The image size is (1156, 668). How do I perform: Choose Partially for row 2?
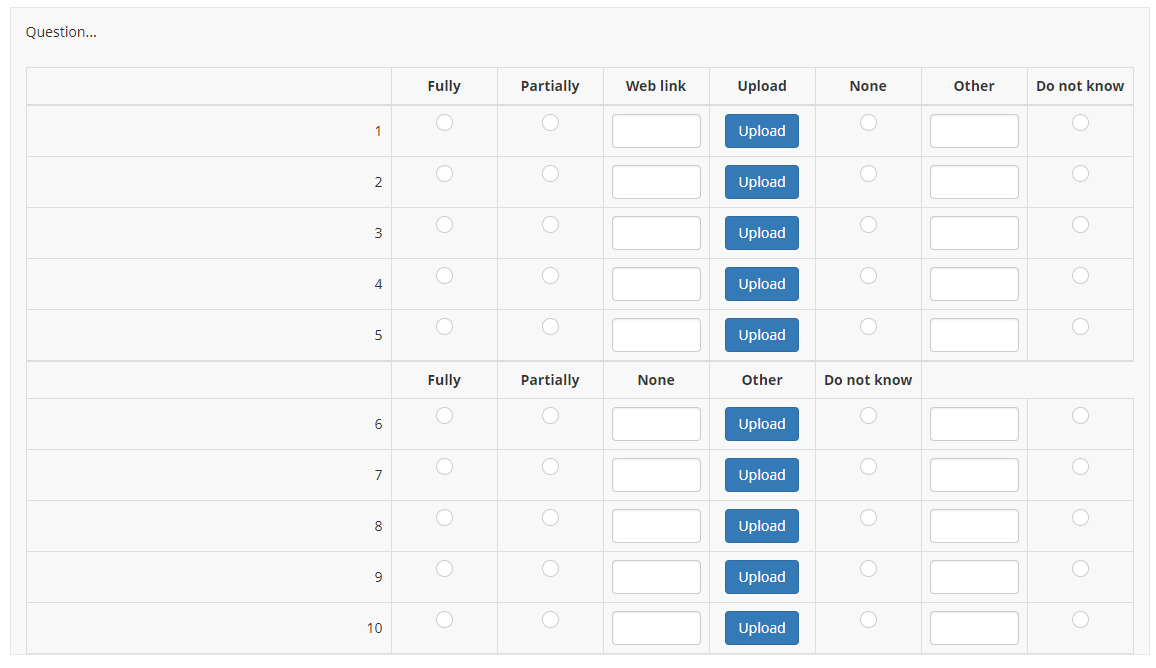coord(550,174)
